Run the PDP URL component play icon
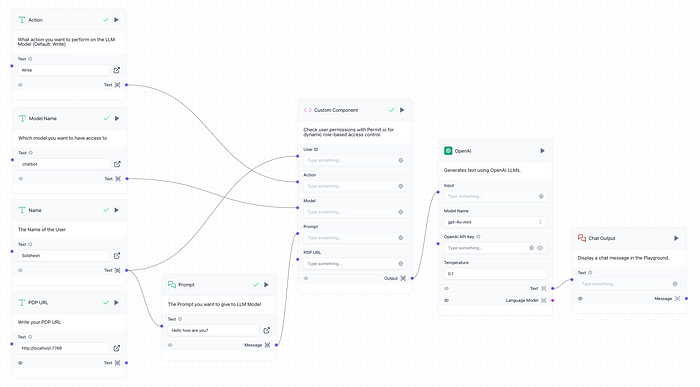 117,302
